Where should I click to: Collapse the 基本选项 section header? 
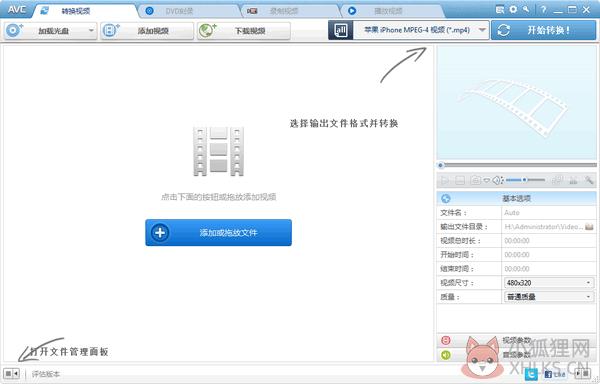point(517,199)
